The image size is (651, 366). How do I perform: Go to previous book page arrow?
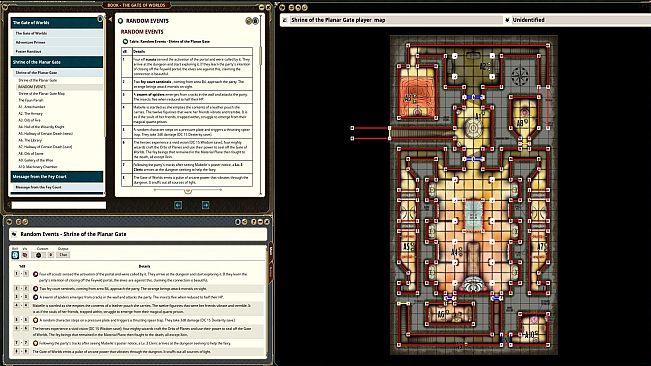[x=178, y=205]
